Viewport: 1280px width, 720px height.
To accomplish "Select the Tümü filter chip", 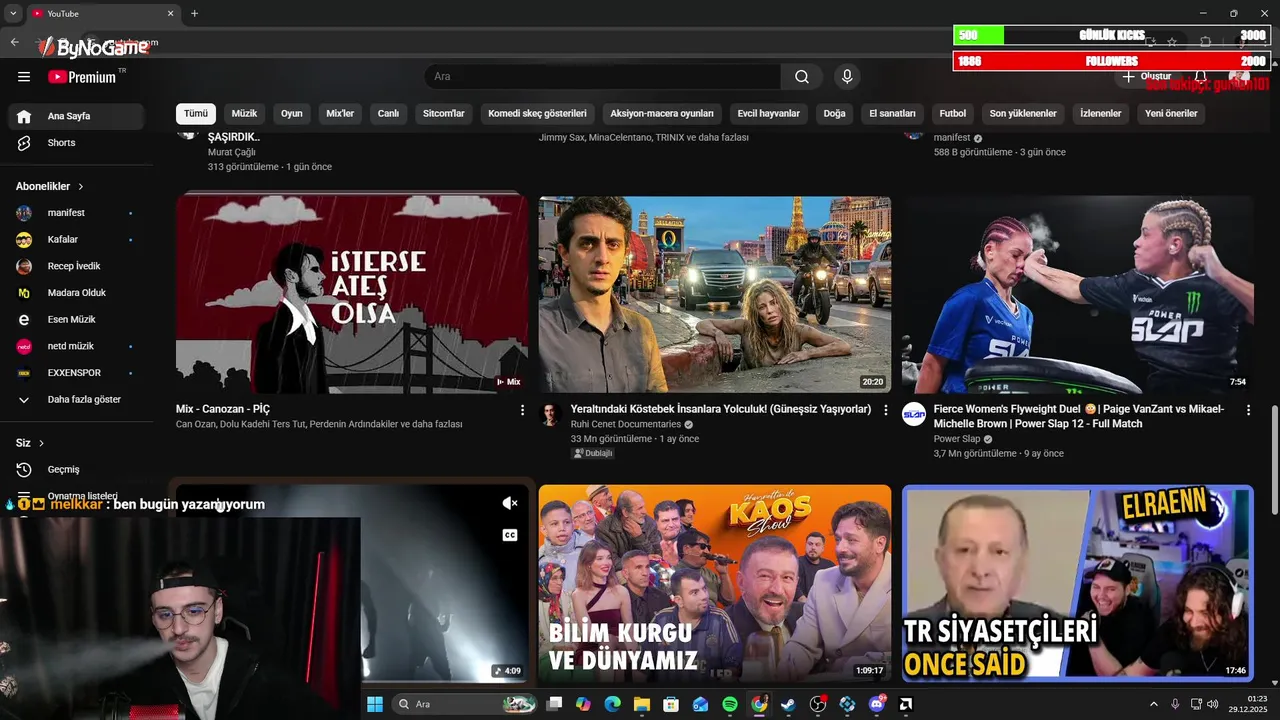I will (x=196, y=114).
